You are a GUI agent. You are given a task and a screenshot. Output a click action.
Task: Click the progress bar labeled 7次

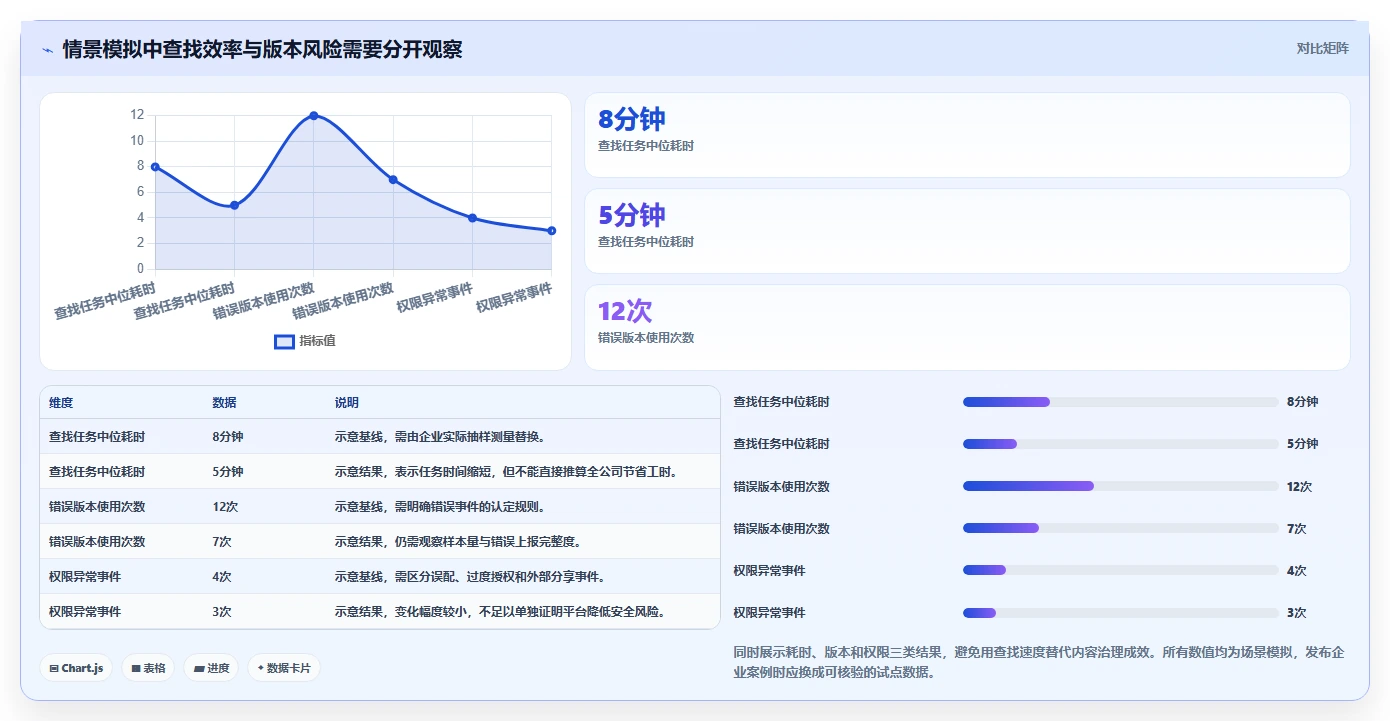coord(1120,528)
